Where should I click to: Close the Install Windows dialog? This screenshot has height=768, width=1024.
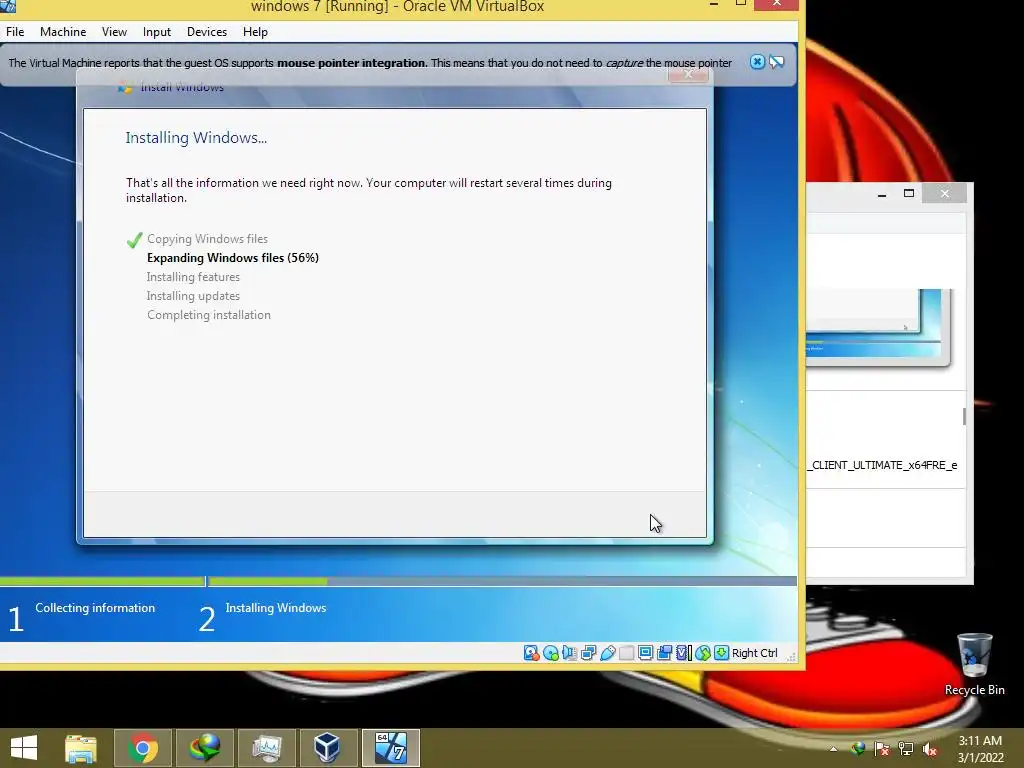pyautogui.click(x=688, y=74)
